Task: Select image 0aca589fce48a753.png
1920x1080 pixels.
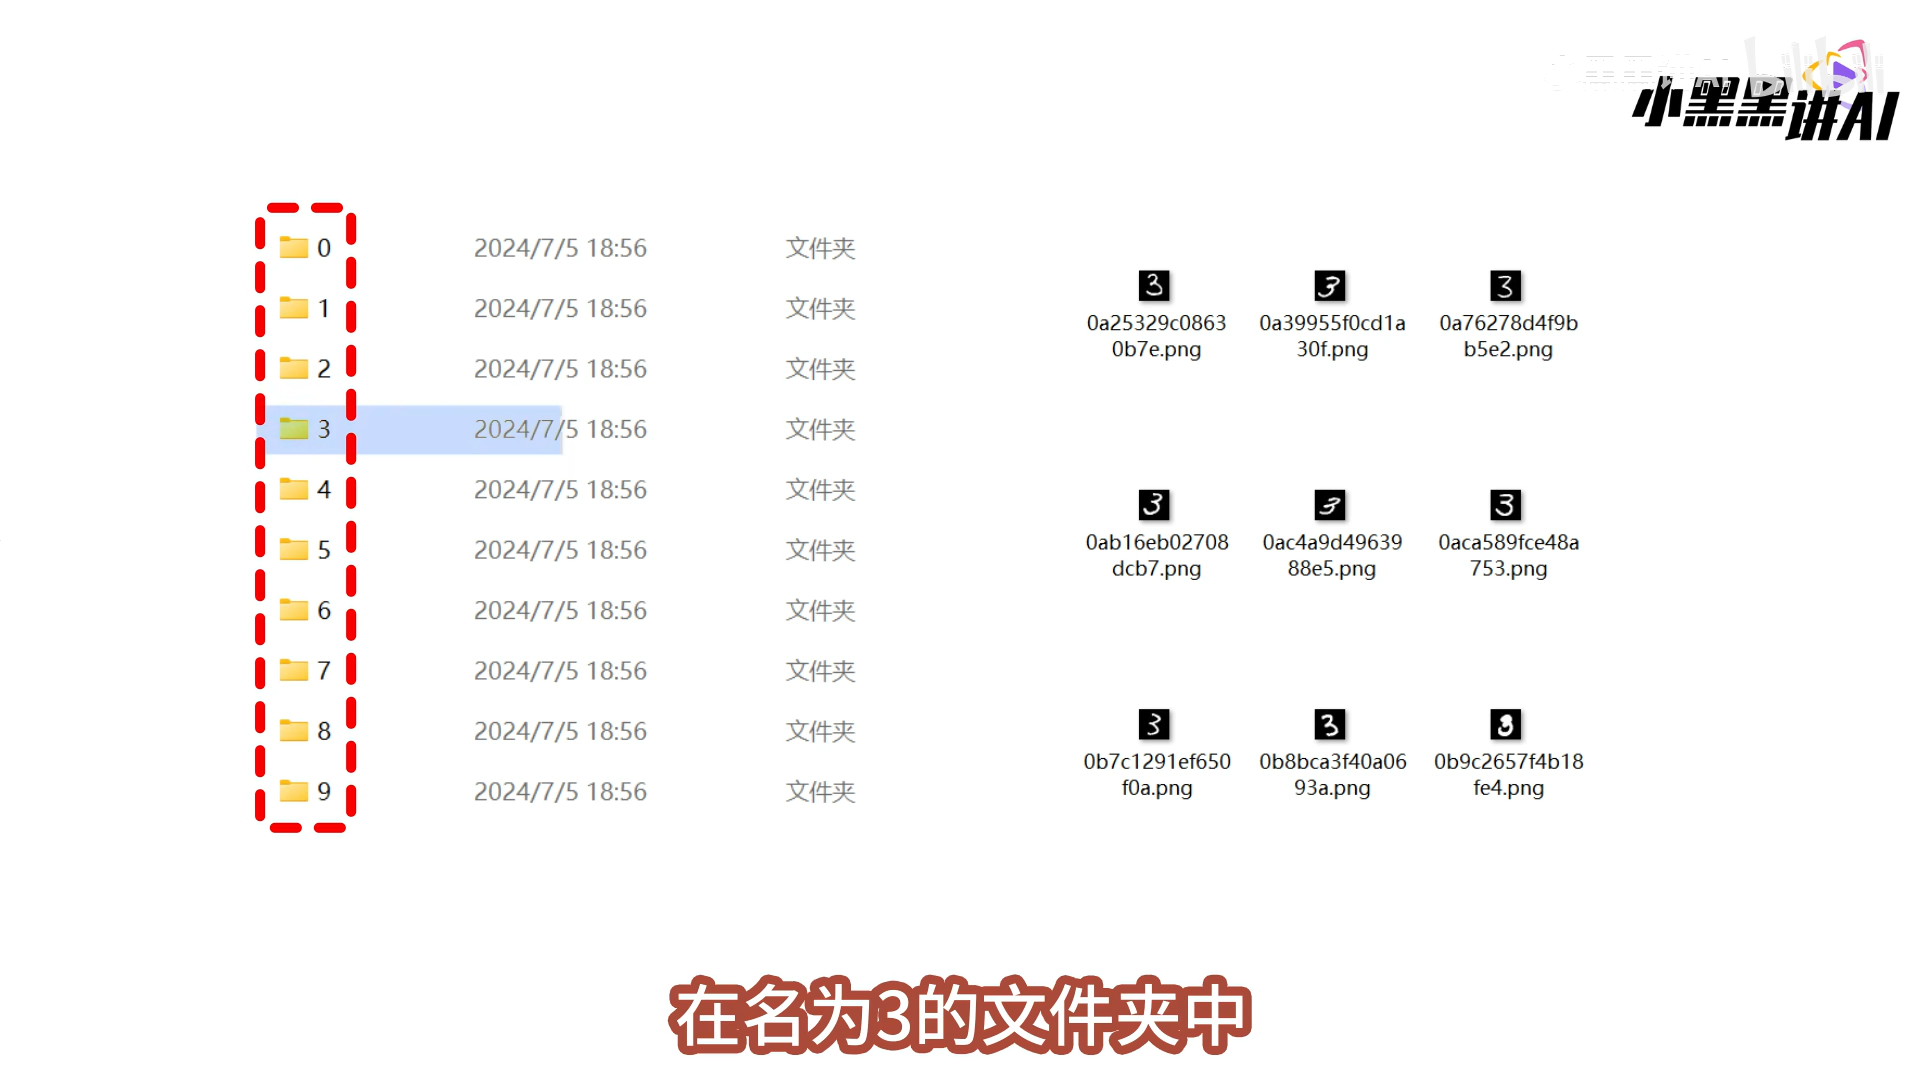Action: 1506,505
